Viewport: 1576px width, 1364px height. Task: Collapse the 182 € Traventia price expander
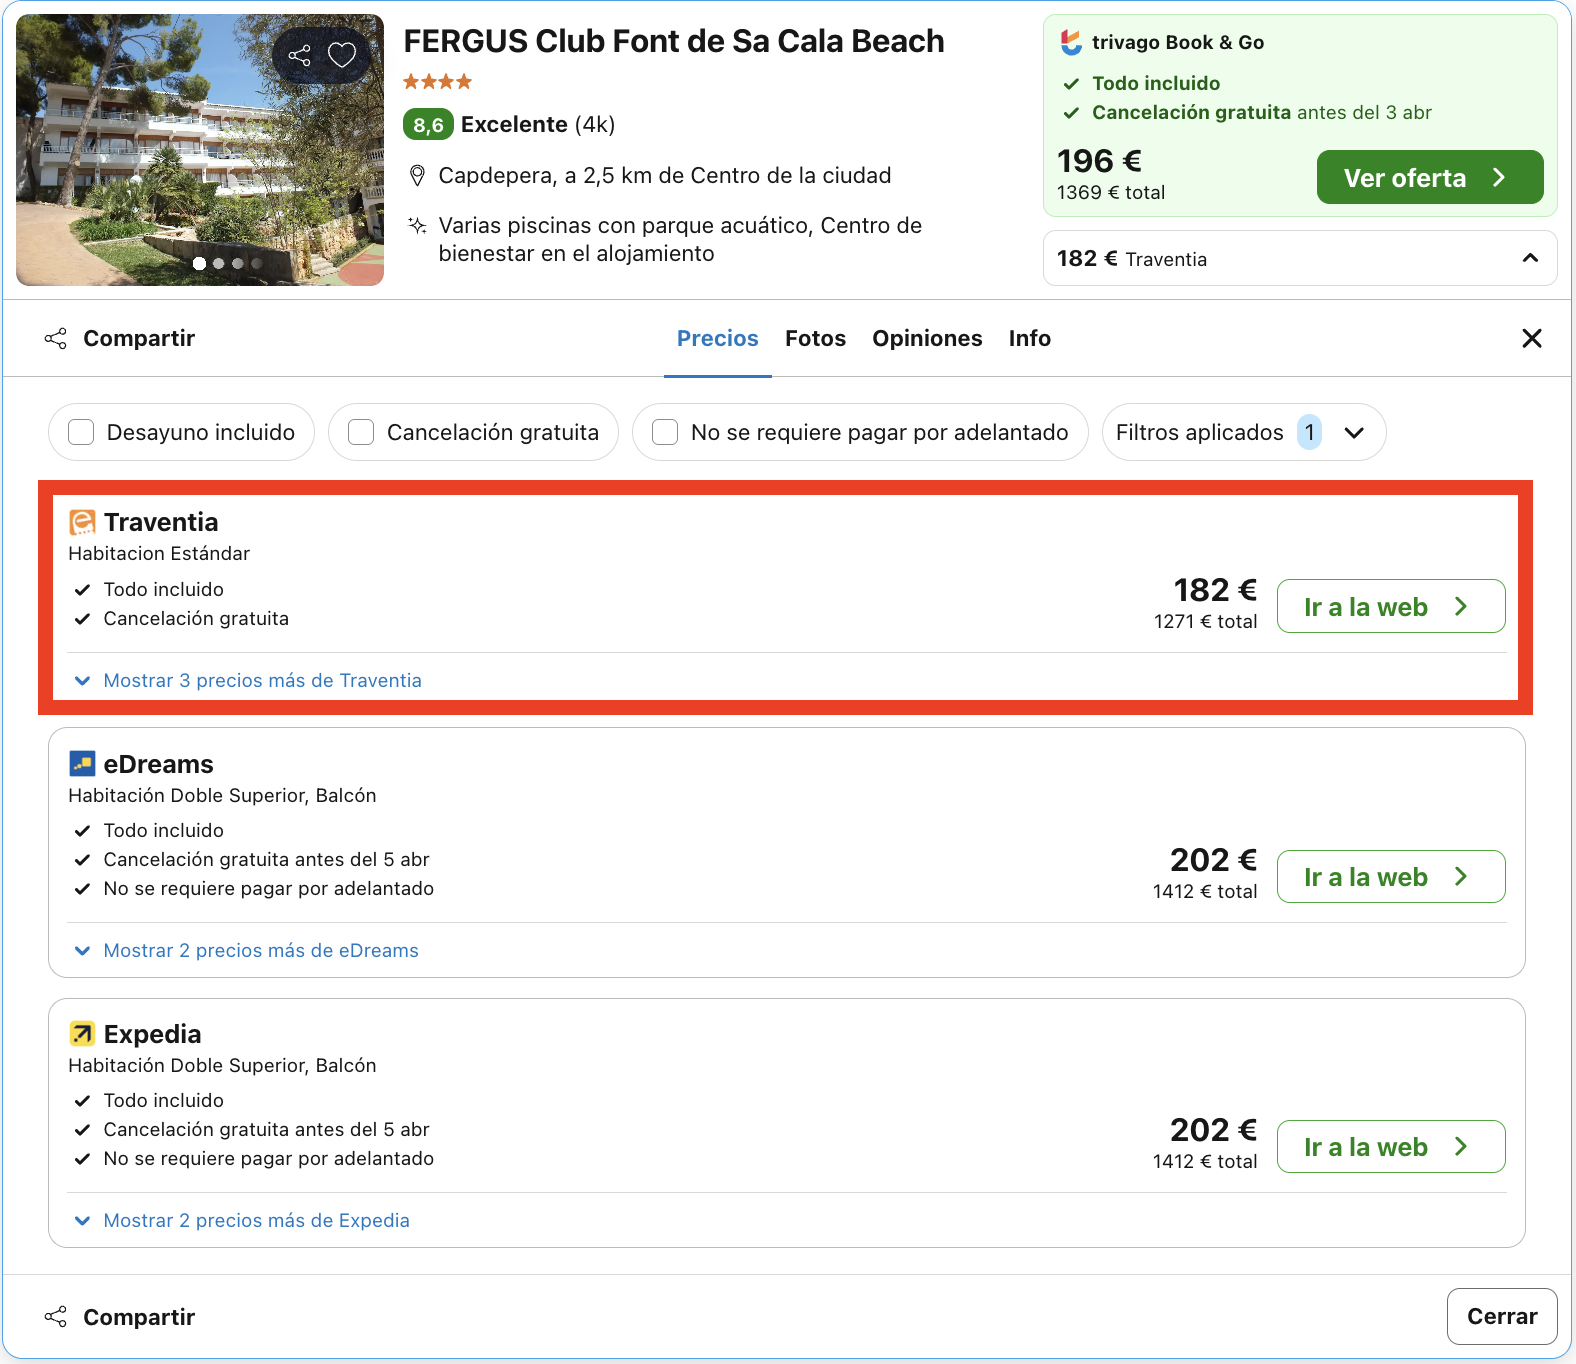pyautogui.click(x=1299, y=258)
